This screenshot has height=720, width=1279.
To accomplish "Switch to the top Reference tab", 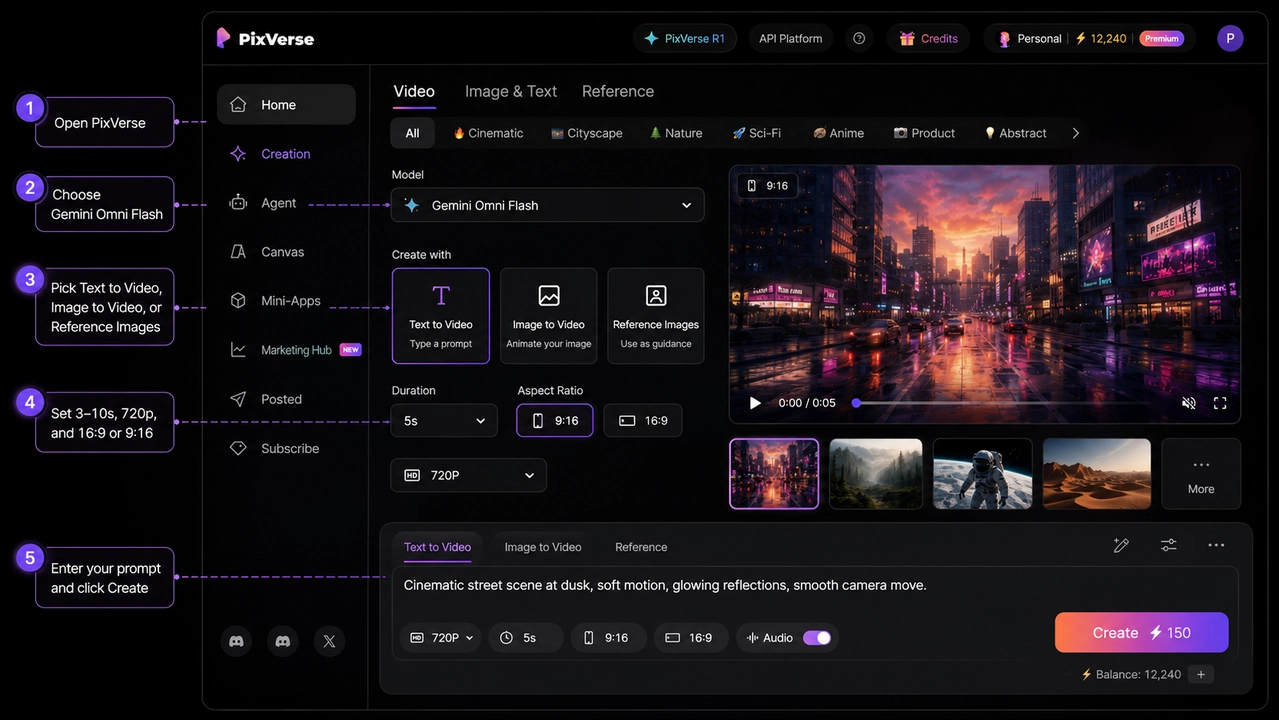I will point(618,91).
